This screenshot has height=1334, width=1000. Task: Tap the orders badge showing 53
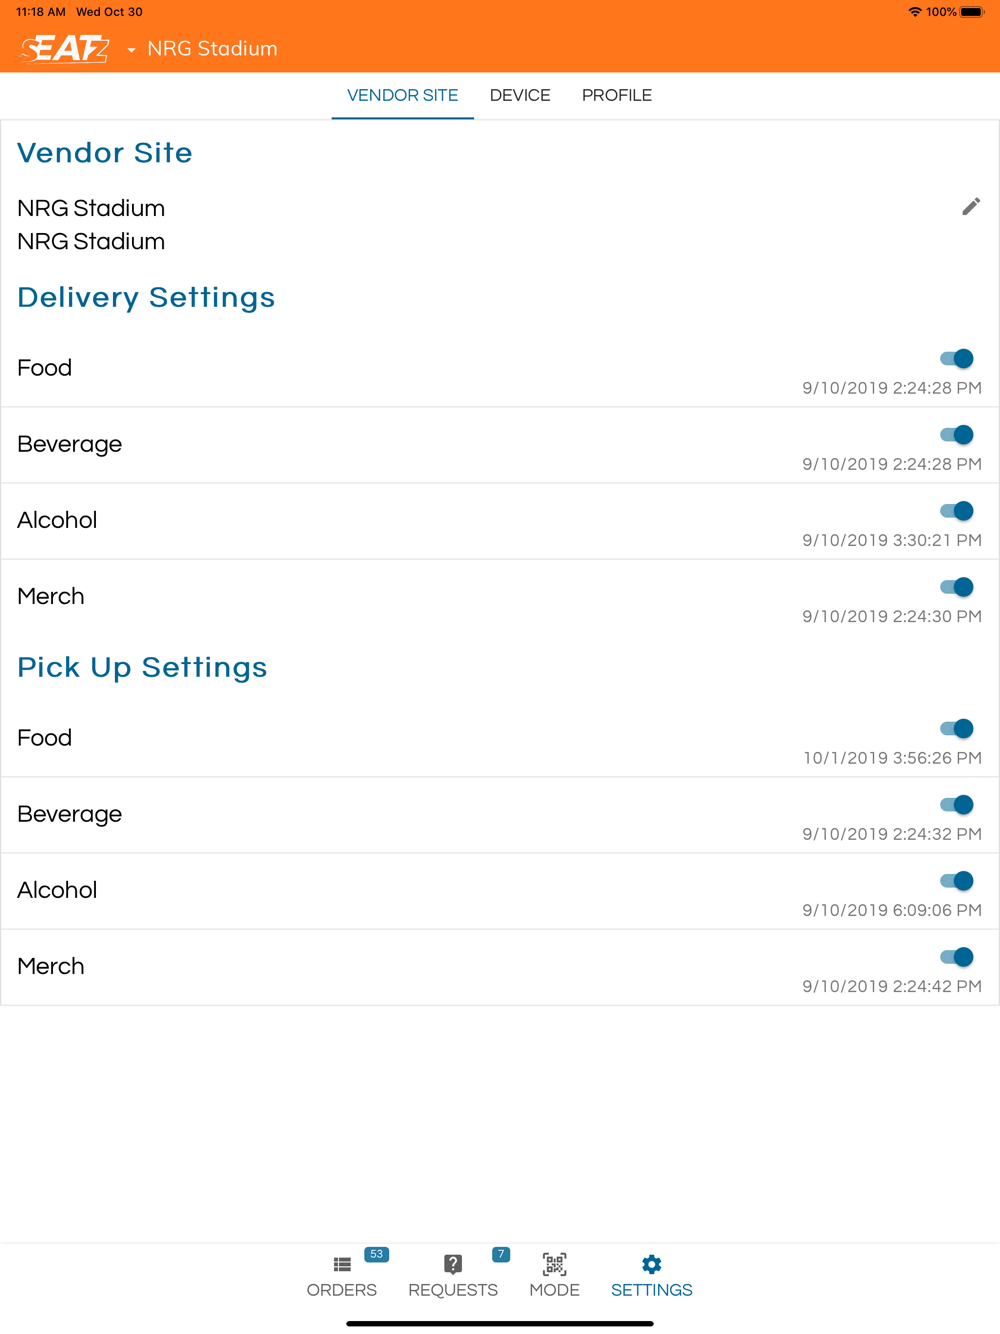pyautogui.click(x=377, y=1254)
